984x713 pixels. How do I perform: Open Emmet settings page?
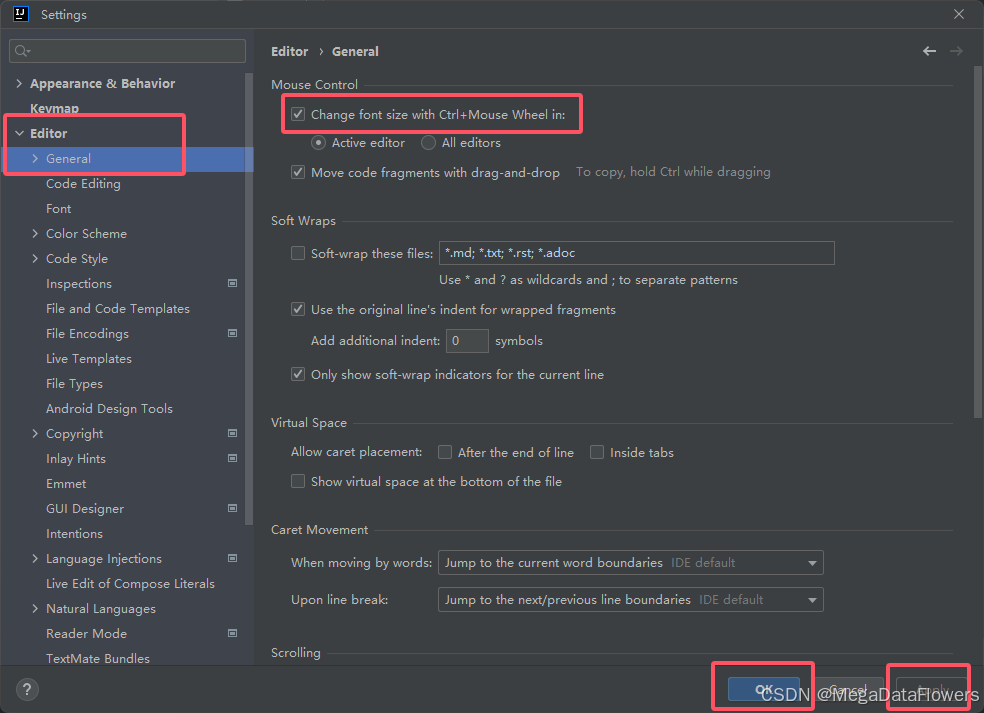66,484
